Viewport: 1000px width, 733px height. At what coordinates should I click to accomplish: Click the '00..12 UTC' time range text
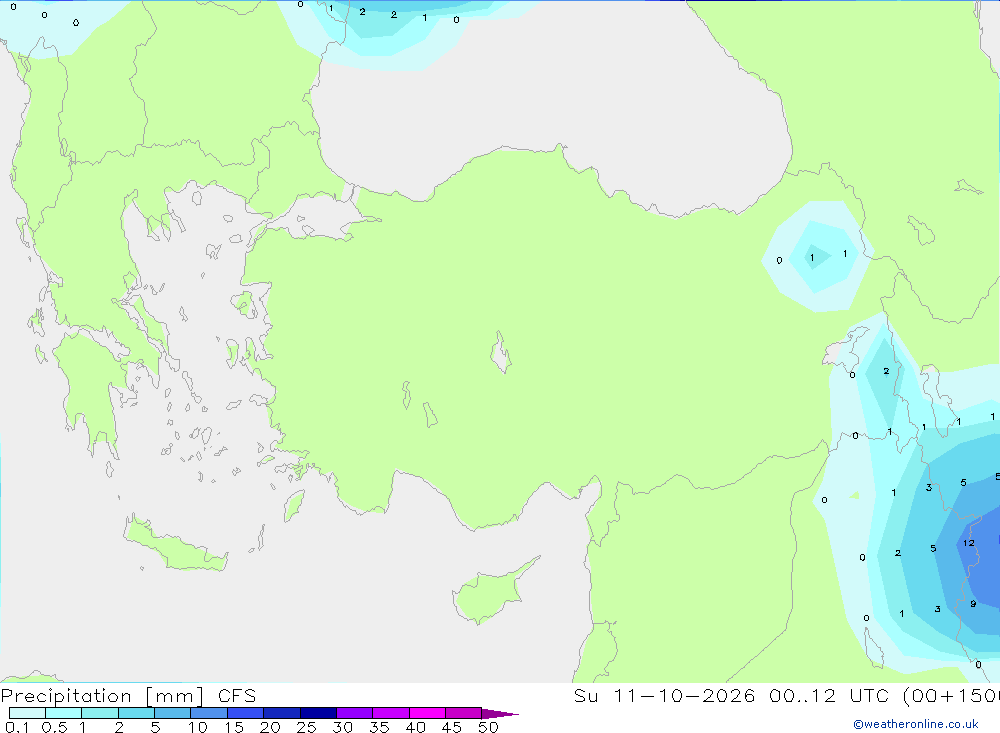point(830,696)
